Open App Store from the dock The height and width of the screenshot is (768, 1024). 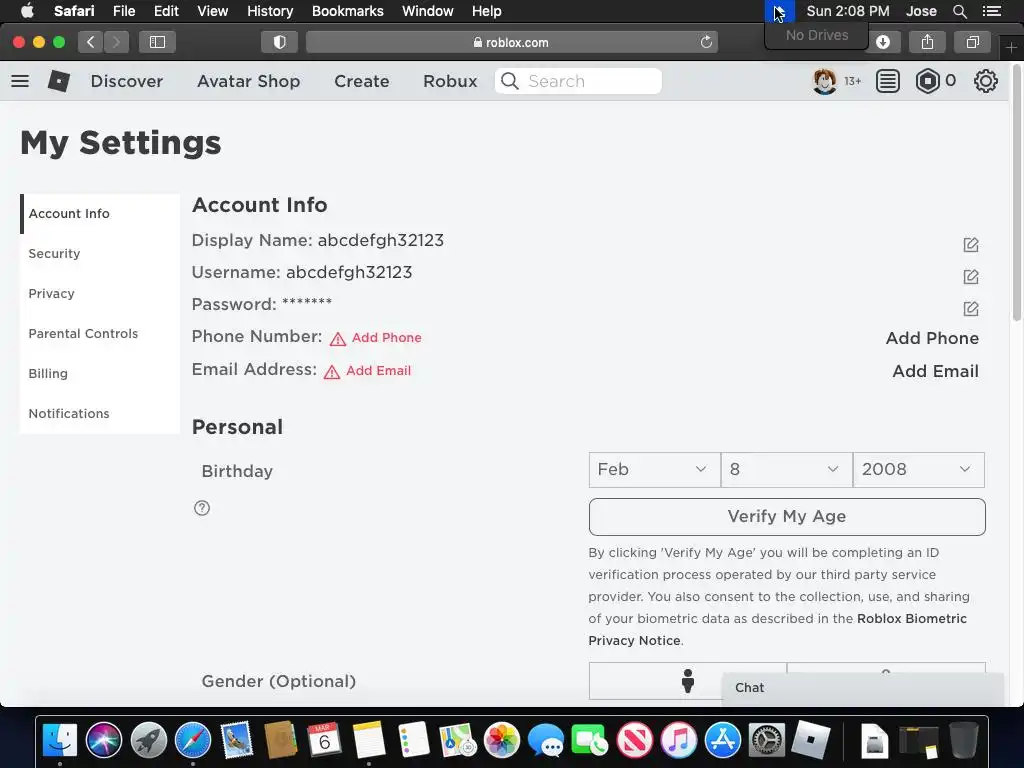(x=723, y=740)
